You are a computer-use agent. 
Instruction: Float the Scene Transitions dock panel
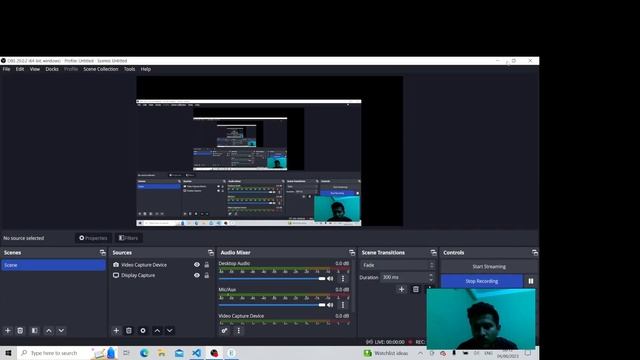pyautogui.click(x=433, y=253)
